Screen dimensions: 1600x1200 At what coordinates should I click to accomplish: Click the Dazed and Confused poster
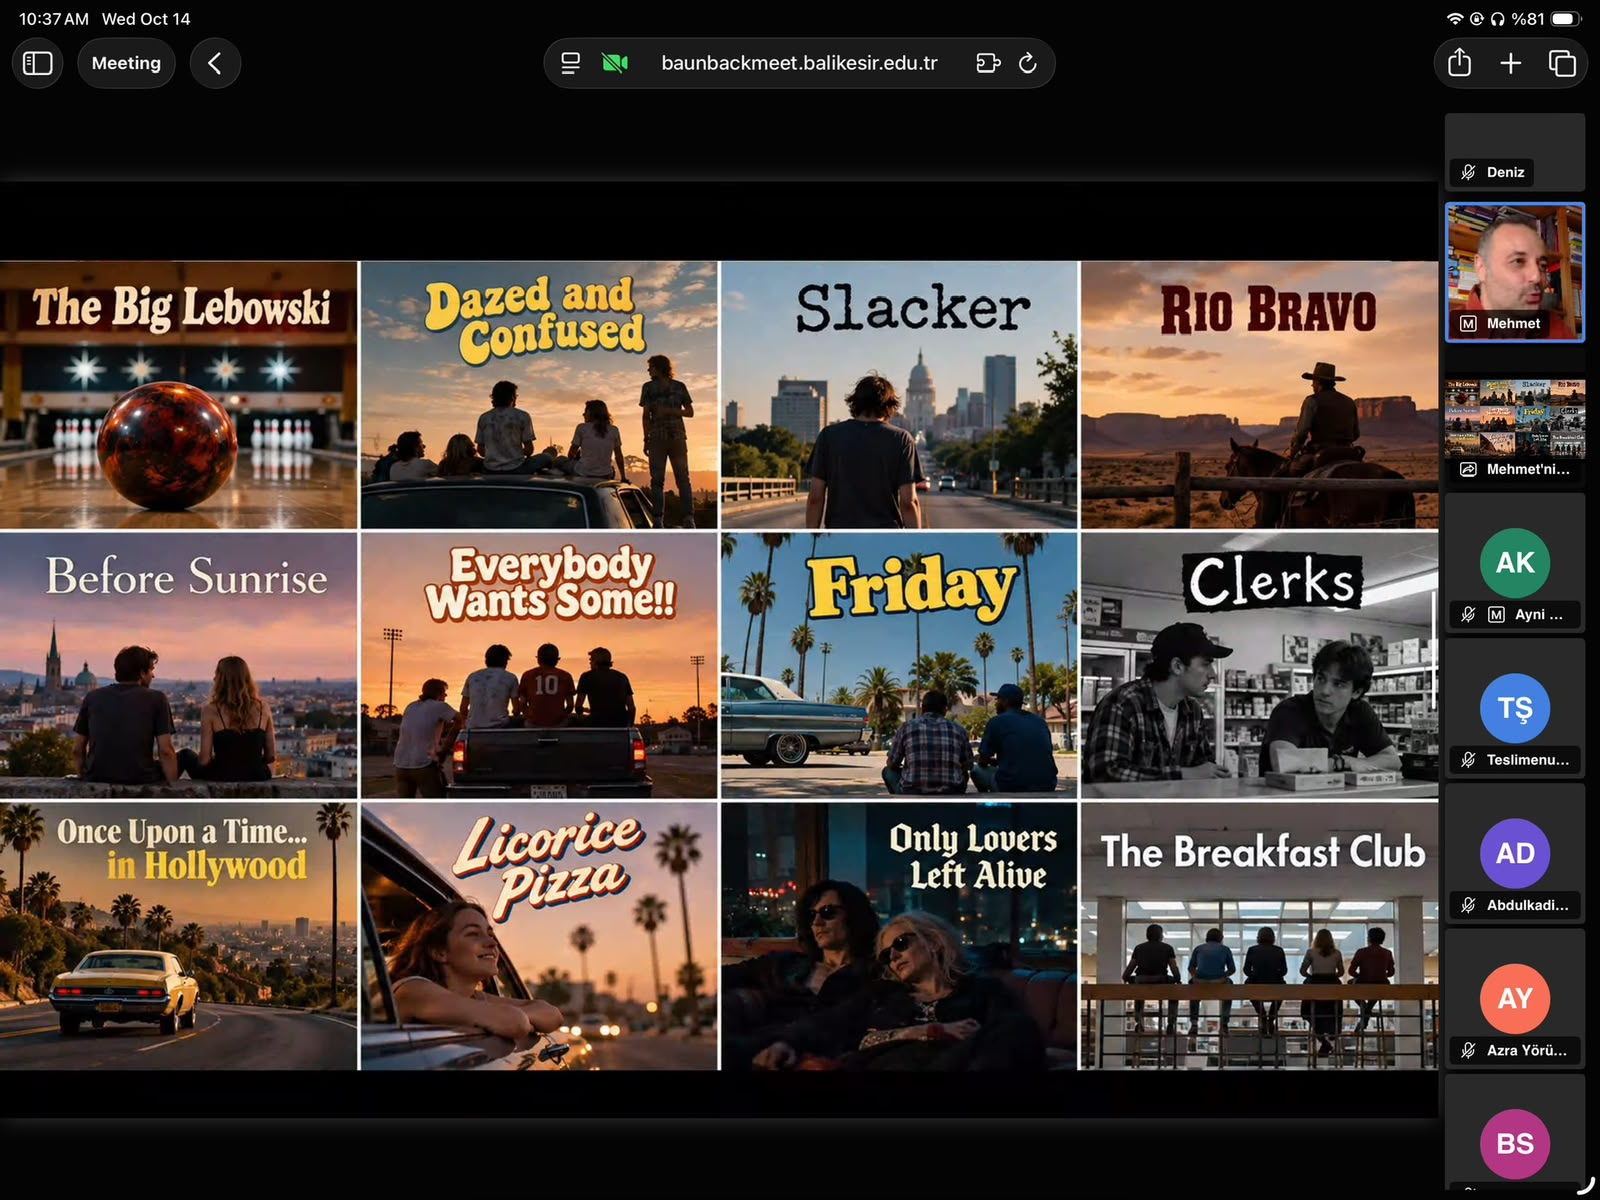click(x=539, y=395)
